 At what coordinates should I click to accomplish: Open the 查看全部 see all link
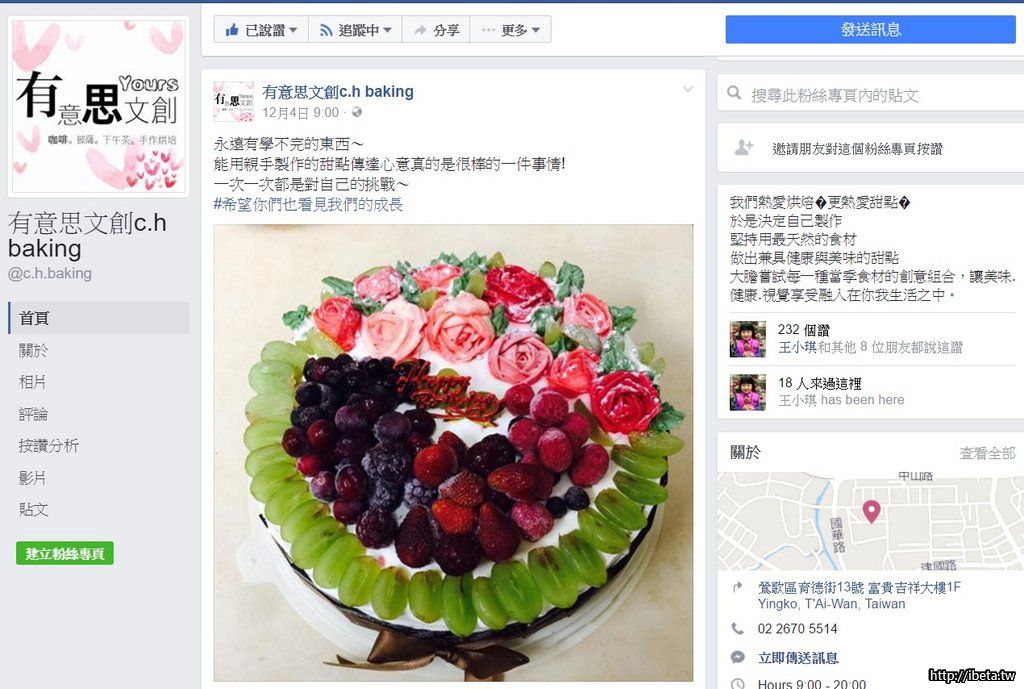click(987, 453)
